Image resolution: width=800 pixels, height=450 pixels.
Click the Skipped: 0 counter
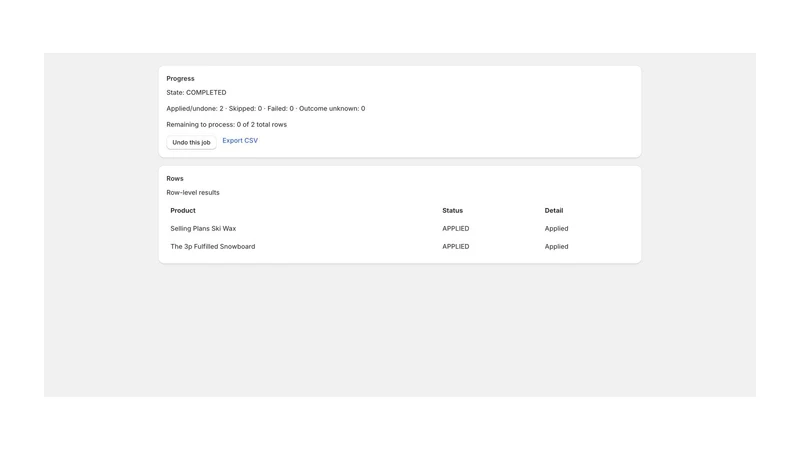(245, 109)
